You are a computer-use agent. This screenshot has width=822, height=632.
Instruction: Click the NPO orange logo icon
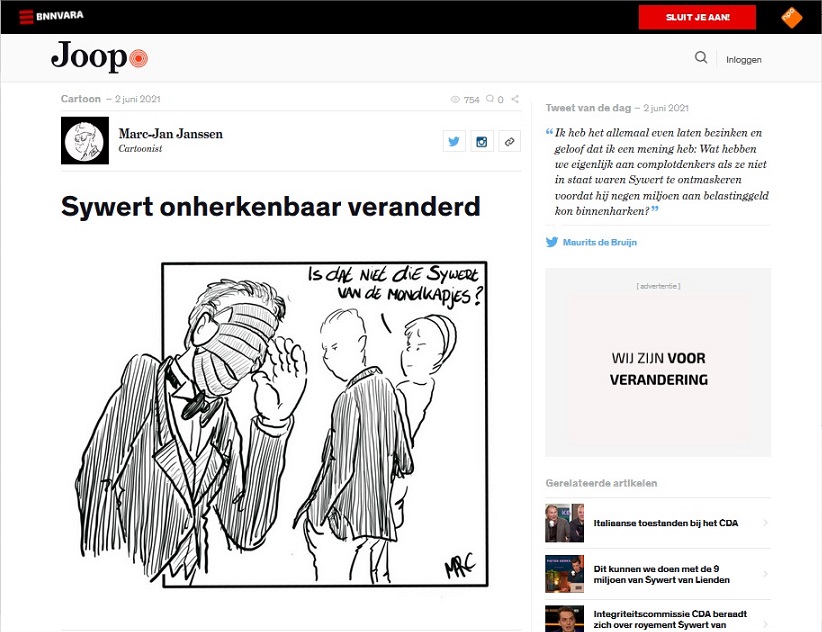[792, 17]
